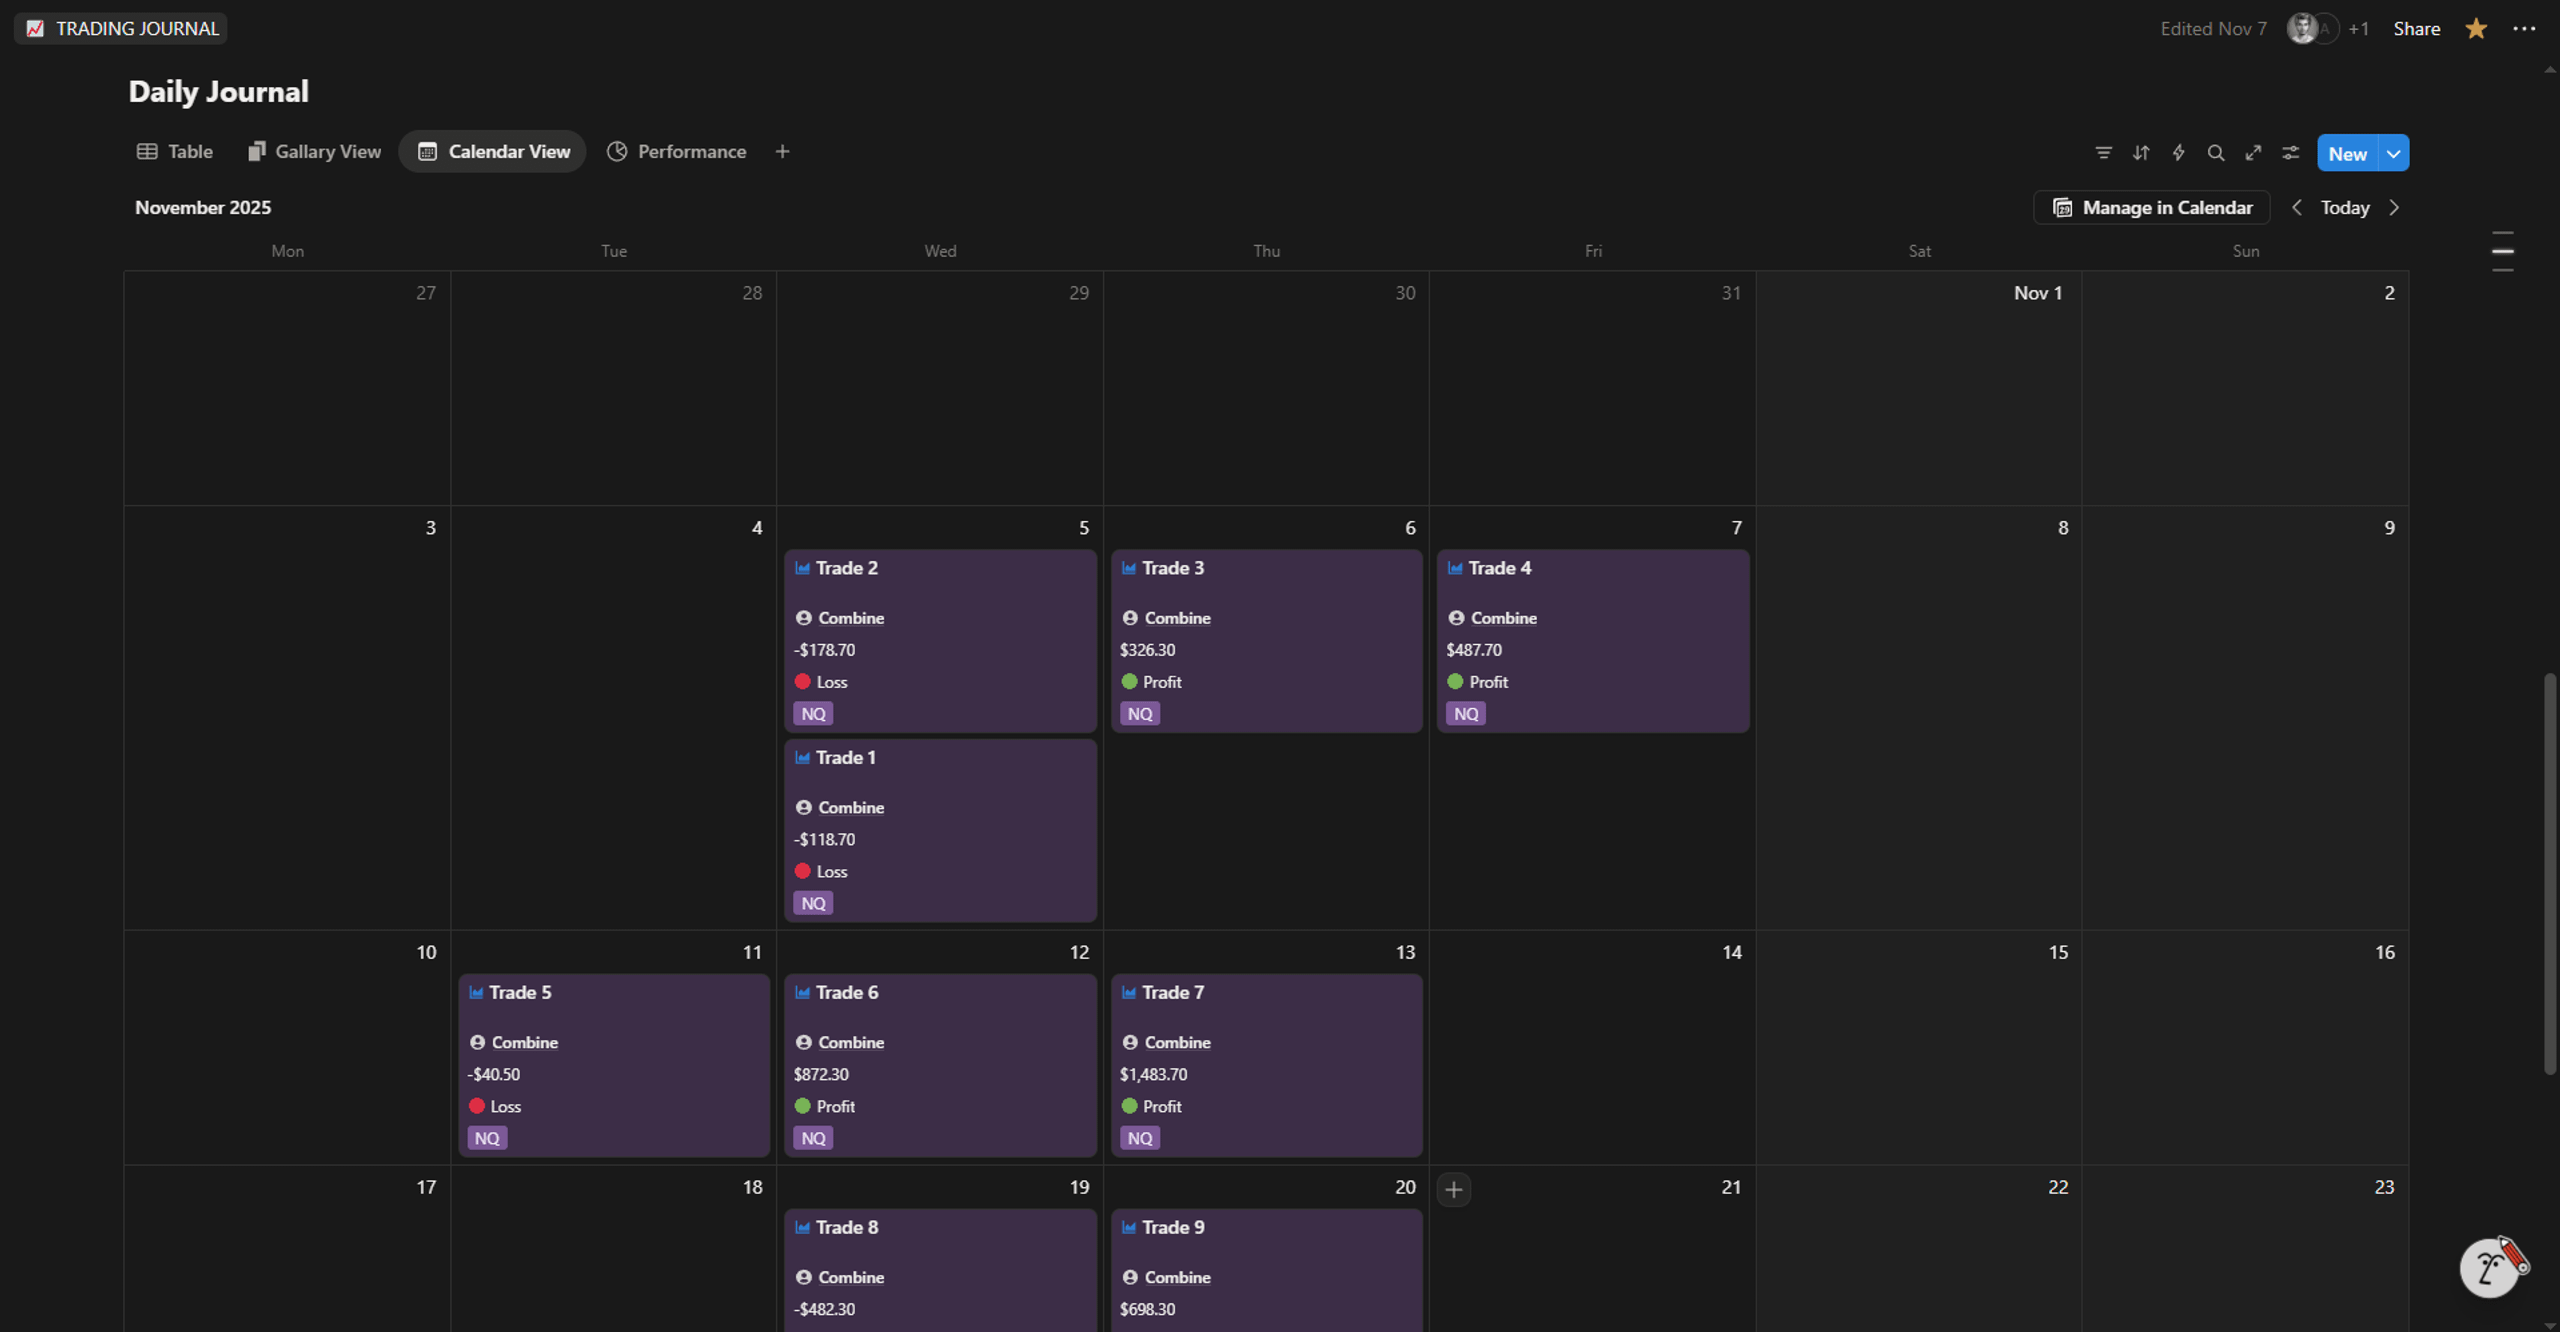Favorite page with the star icon

(2476, 28)
